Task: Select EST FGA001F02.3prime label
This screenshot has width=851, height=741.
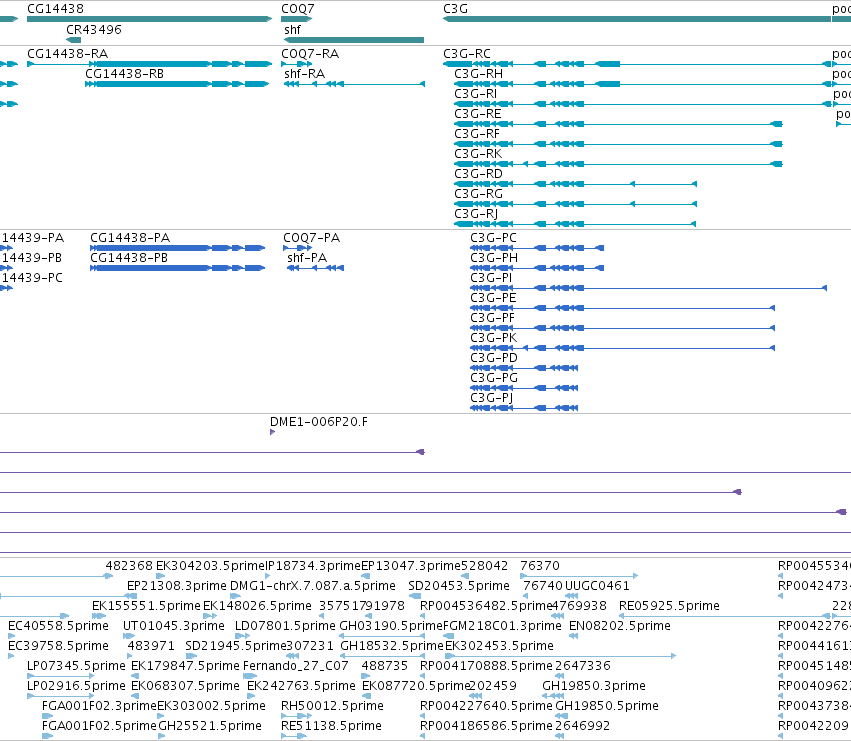Action: (99, 706)
